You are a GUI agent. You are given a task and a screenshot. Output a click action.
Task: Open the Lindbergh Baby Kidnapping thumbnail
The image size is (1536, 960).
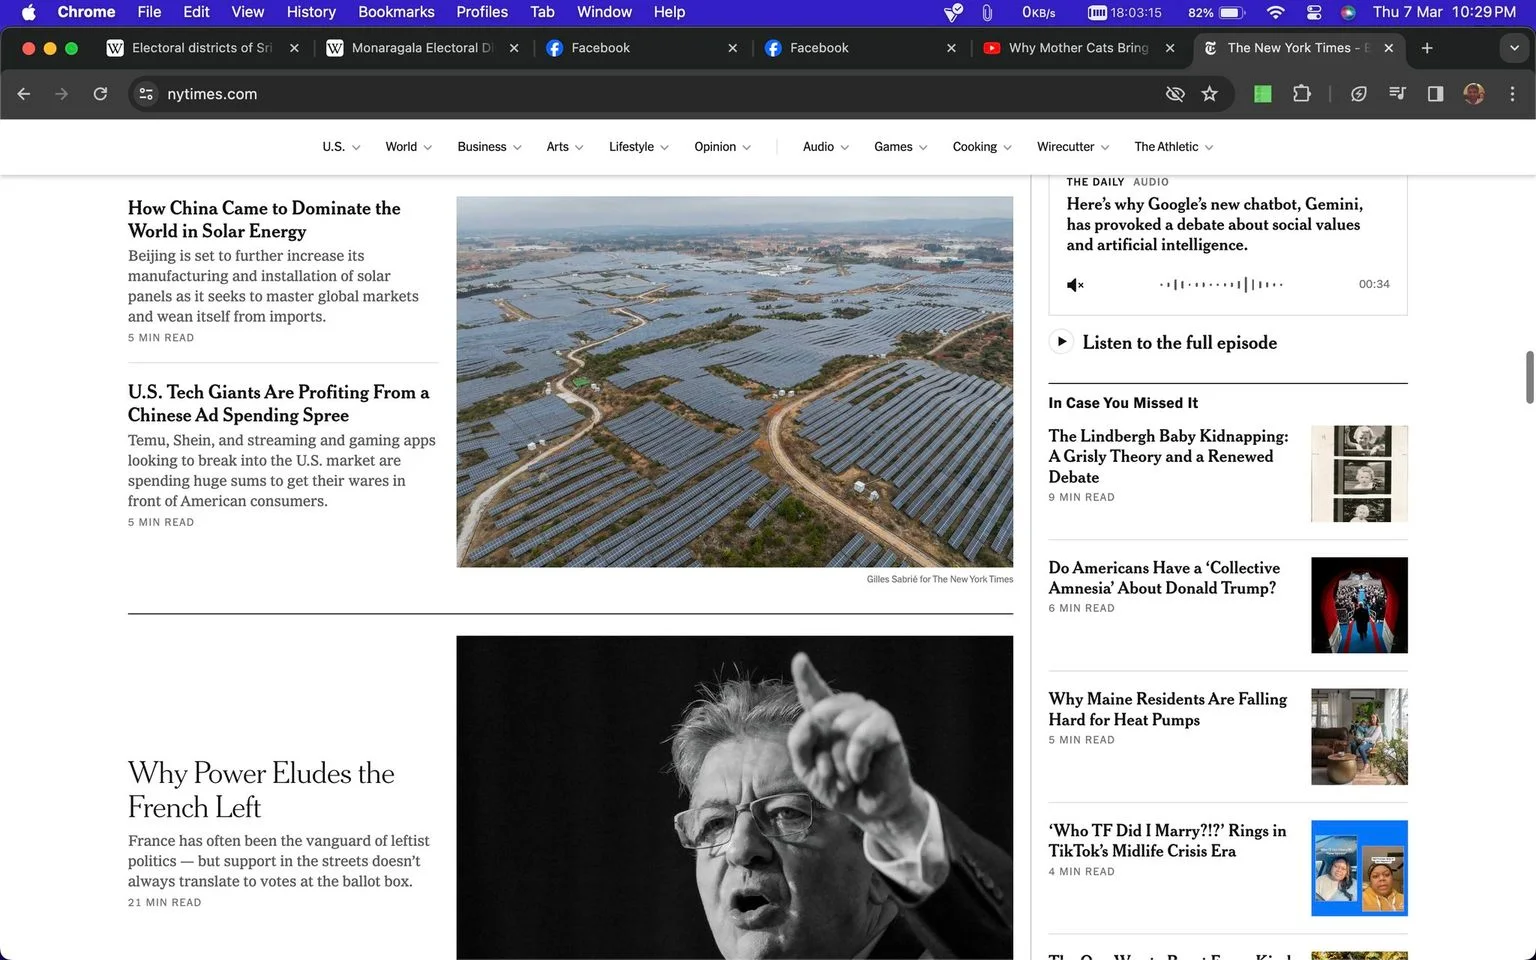pyautogui.click(x=1359, y=474)
